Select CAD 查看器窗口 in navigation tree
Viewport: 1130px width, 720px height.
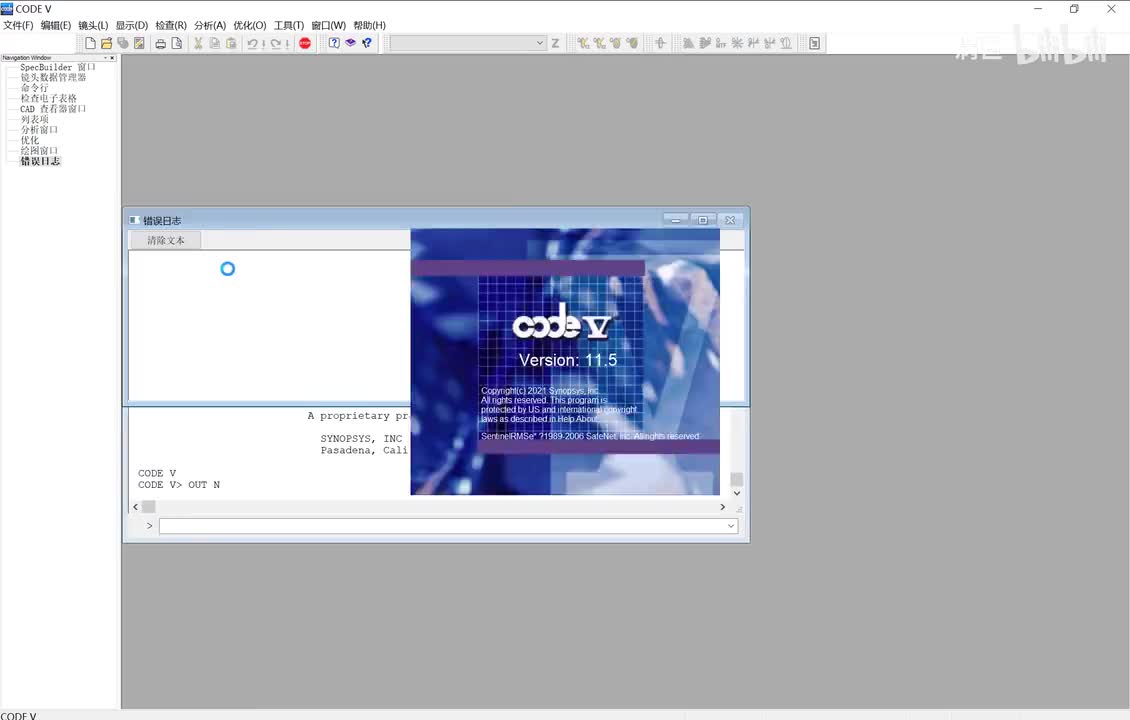[x=53, y=109]
